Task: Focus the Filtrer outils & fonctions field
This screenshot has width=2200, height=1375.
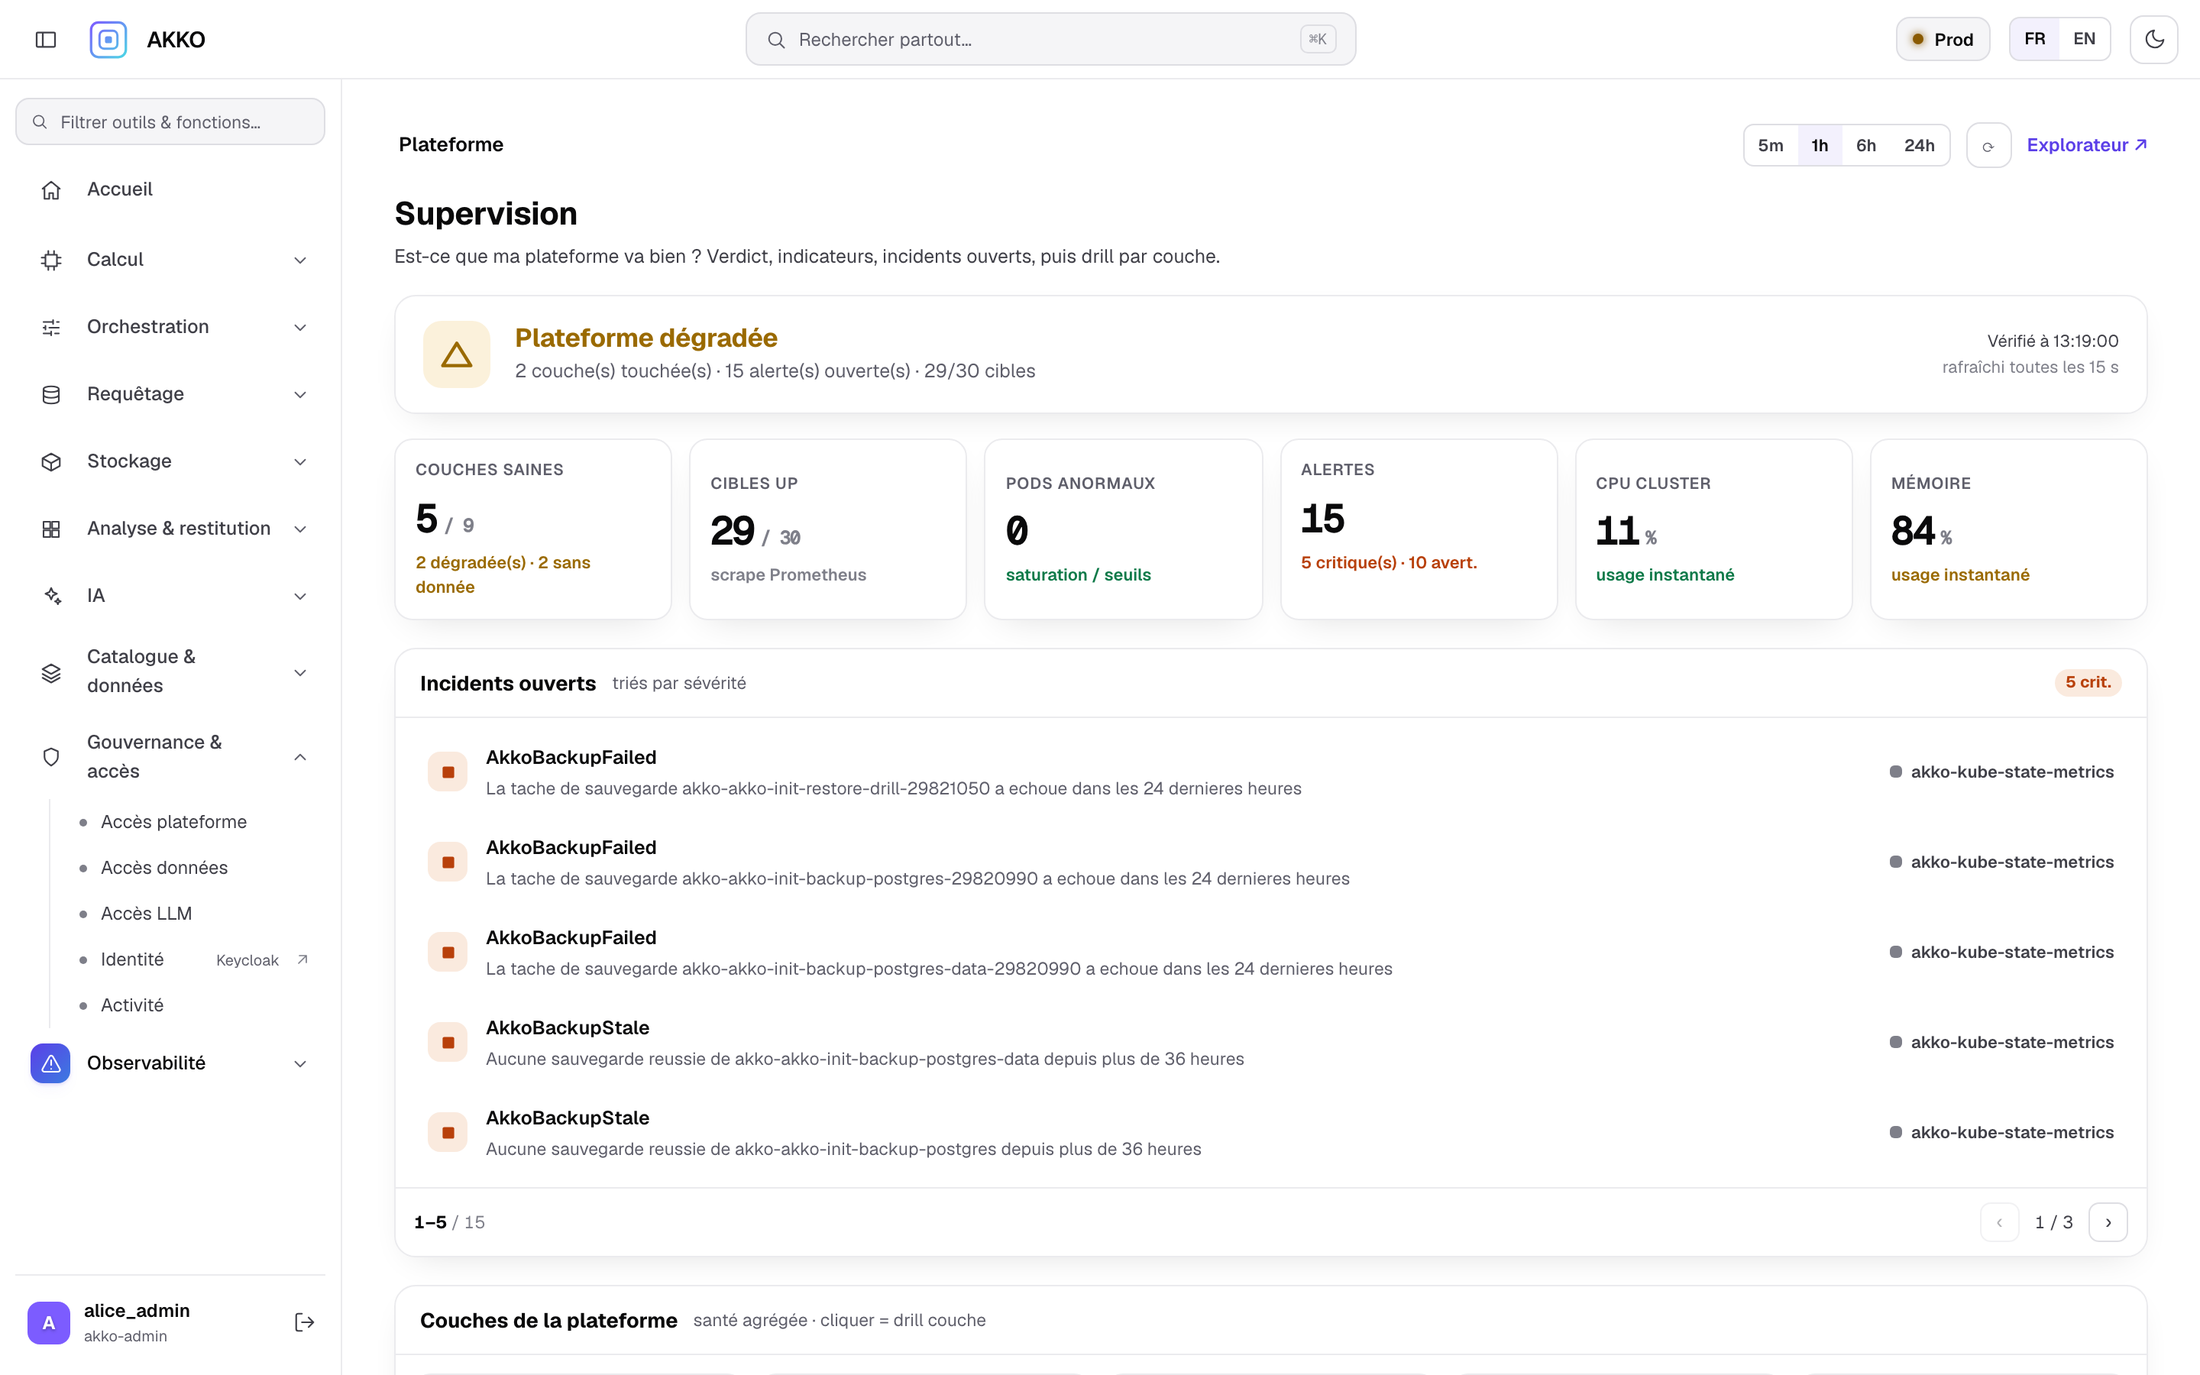Action: pyautogui.click(x=170, y=122)
